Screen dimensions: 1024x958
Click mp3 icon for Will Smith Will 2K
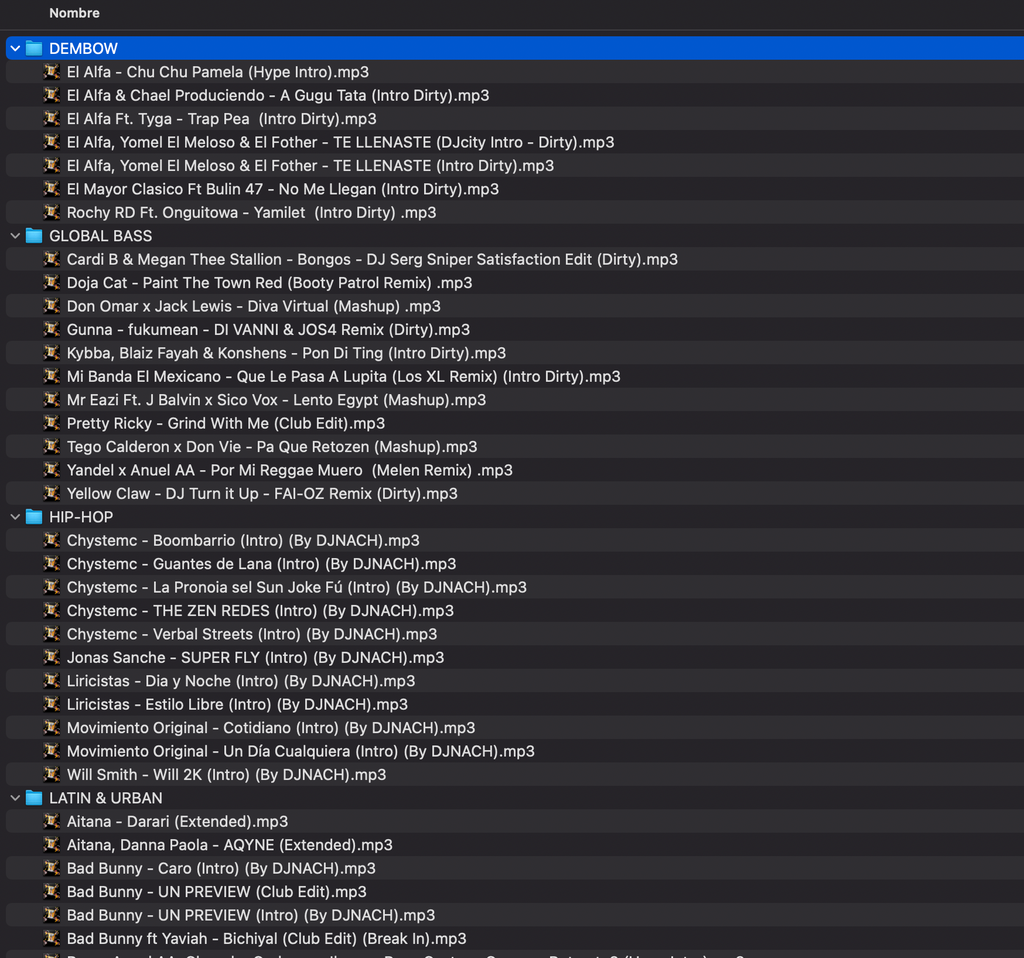coord(52,774)
